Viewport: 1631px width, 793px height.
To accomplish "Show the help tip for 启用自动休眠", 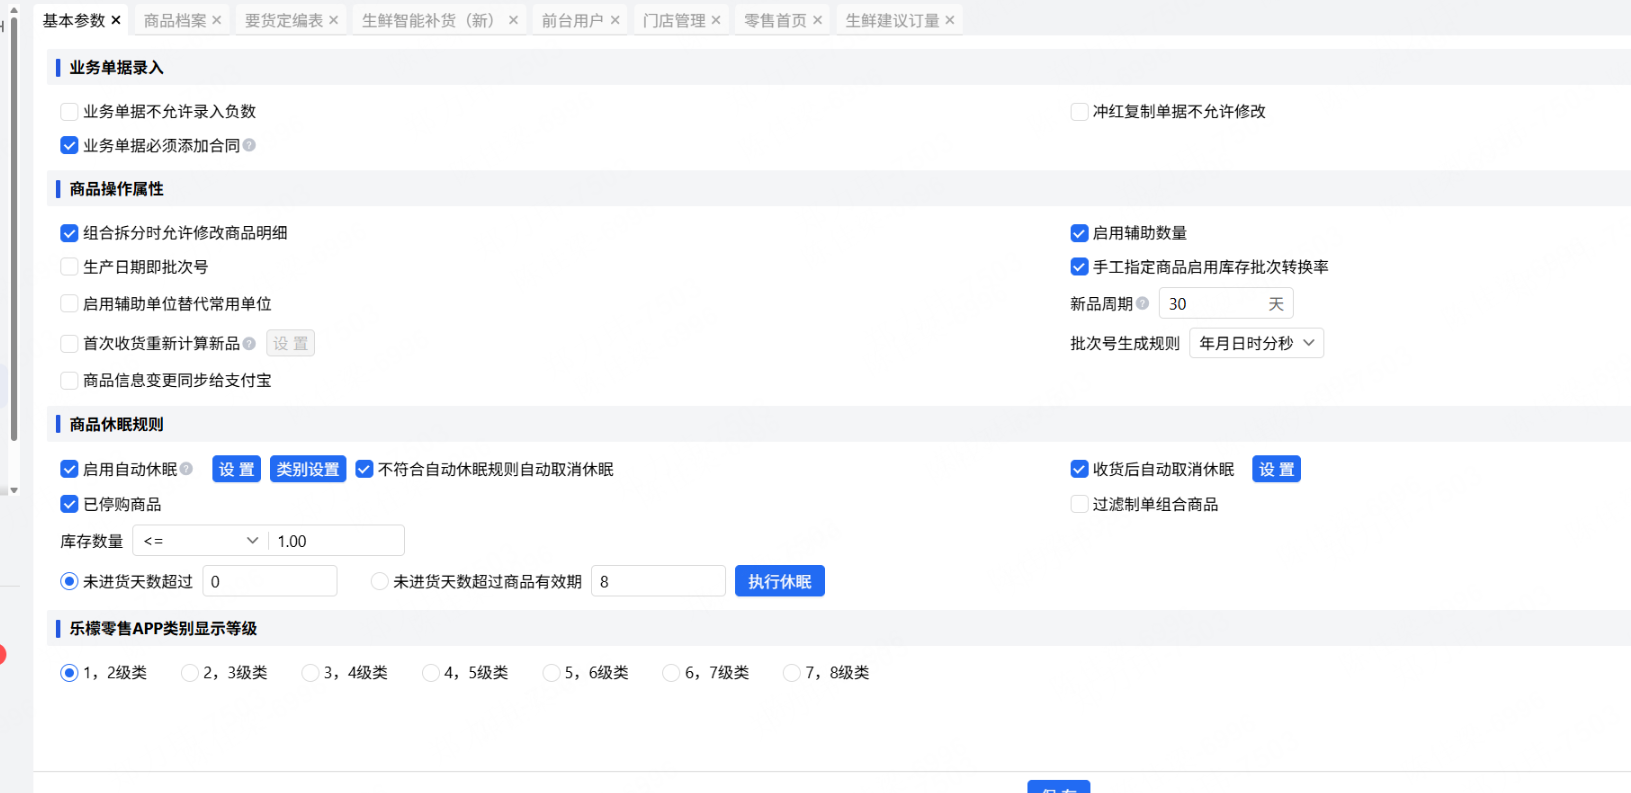I will pos(186,469).
